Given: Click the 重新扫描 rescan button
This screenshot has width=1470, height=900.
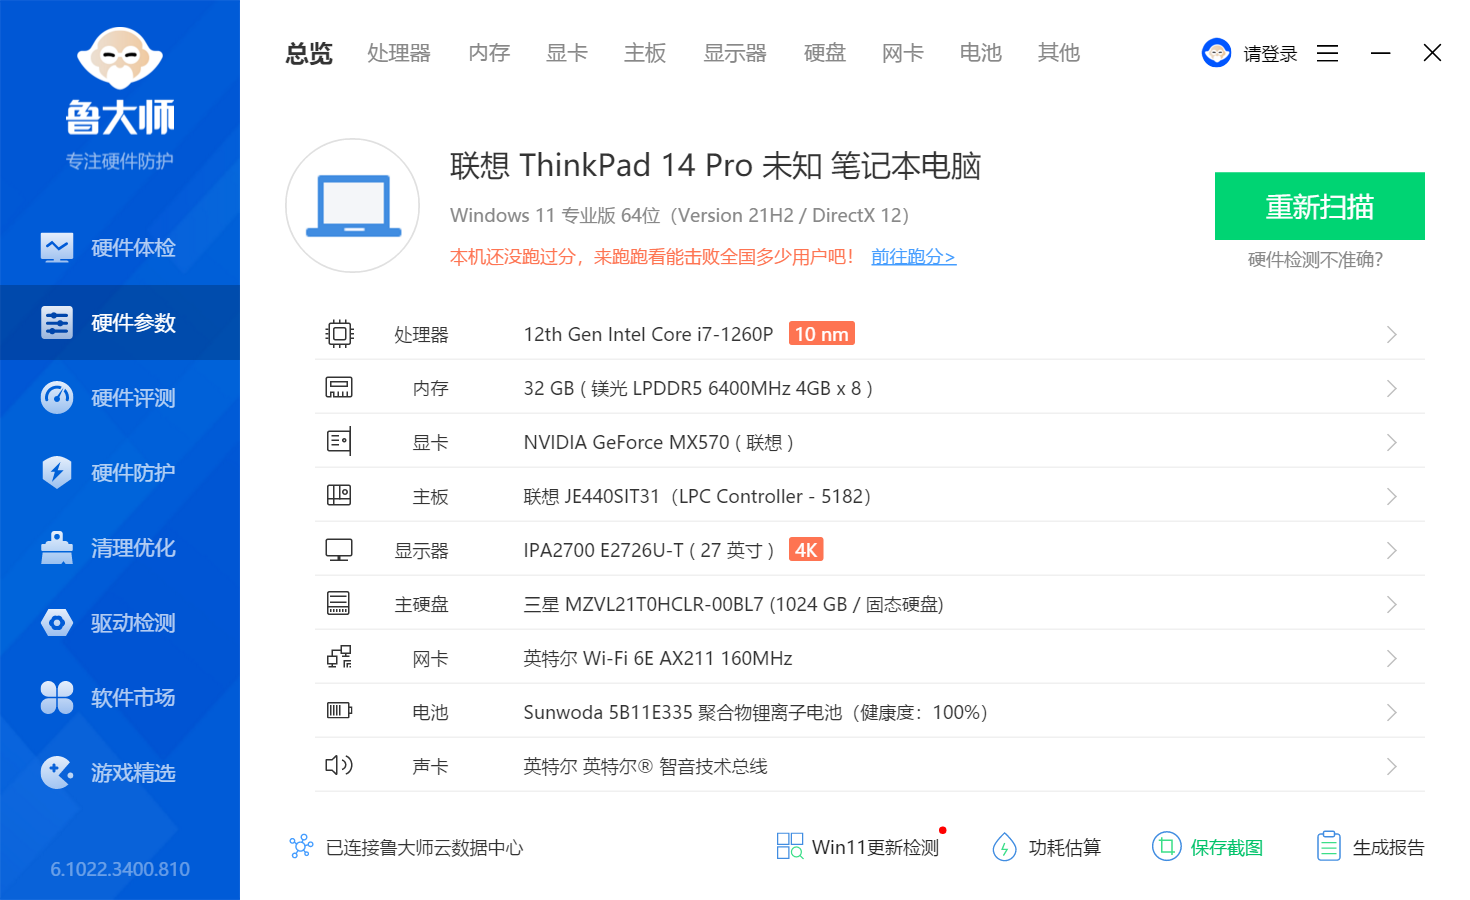Looking at the screenshot, I should [1320, 206].
